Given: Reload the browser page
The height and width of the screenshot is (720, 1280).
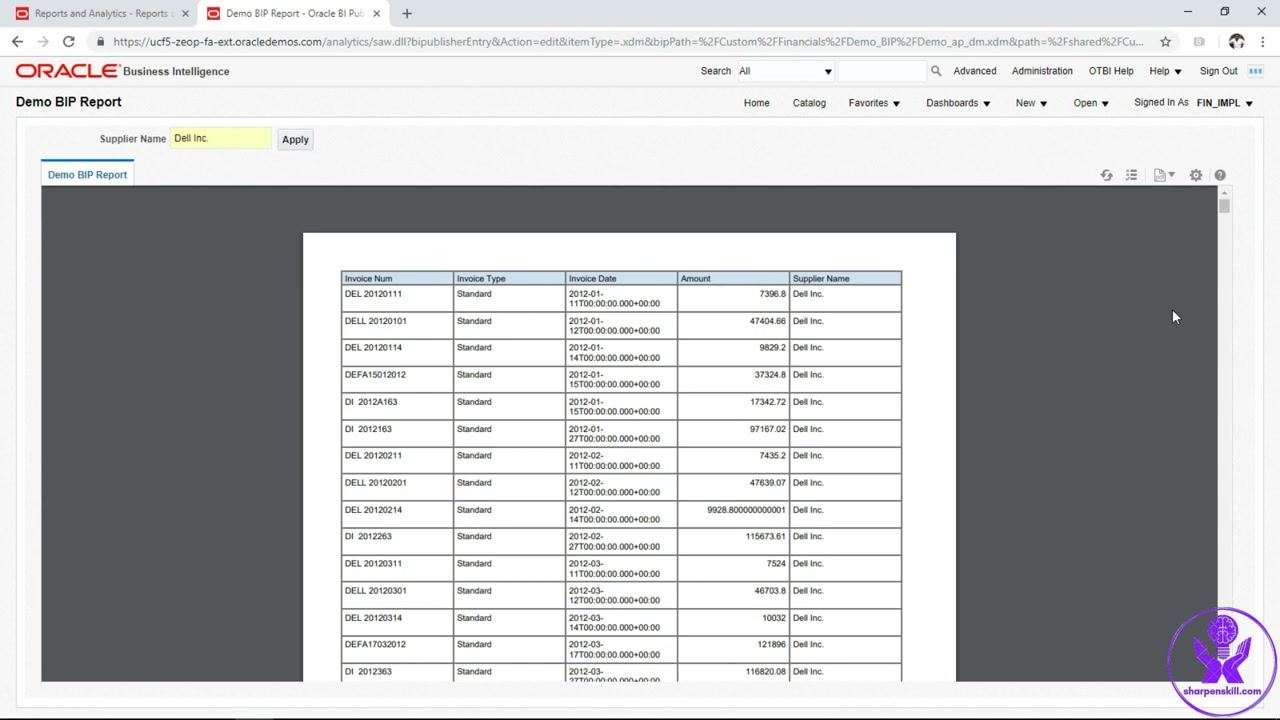Looking at the screenshot, I should coord(68,41).
